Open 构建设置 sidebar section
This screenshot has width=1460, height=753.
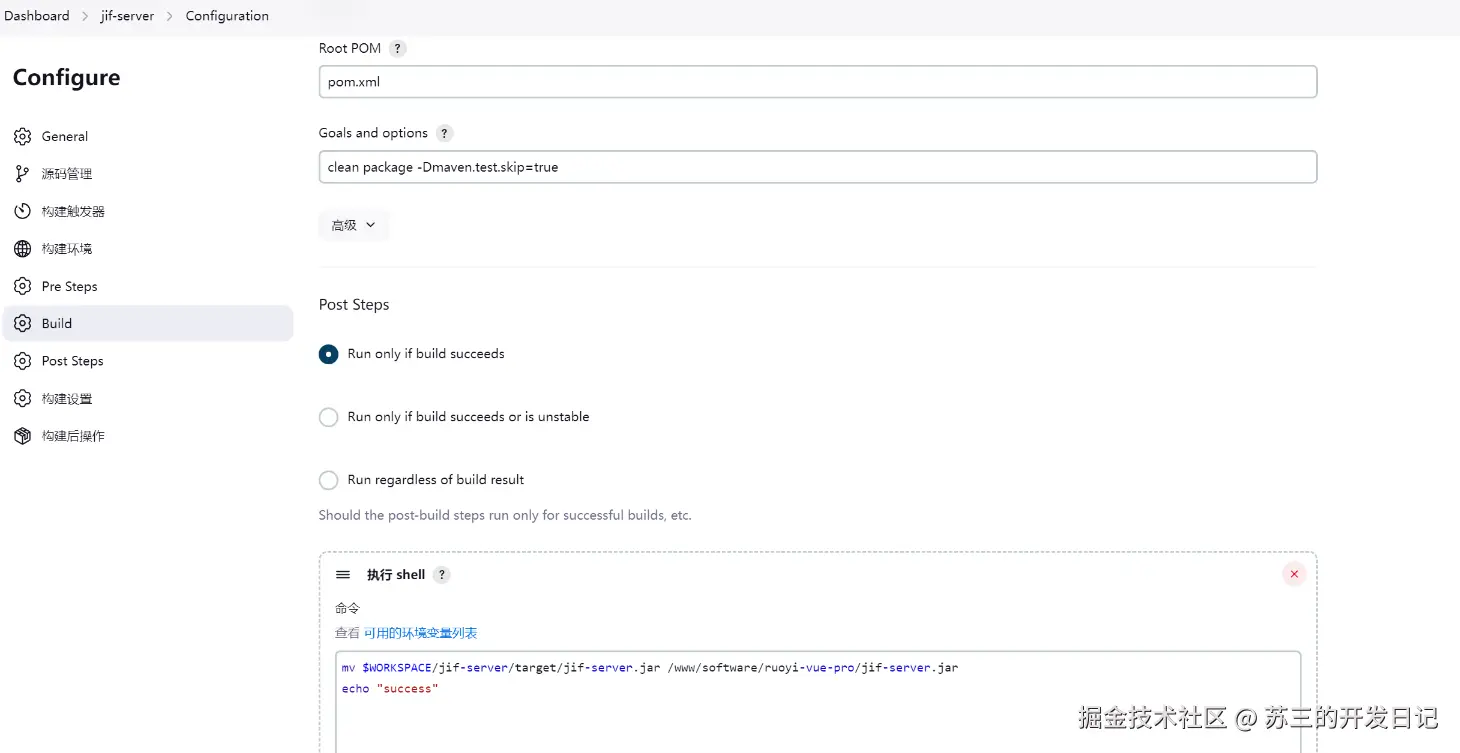(66, 399)
